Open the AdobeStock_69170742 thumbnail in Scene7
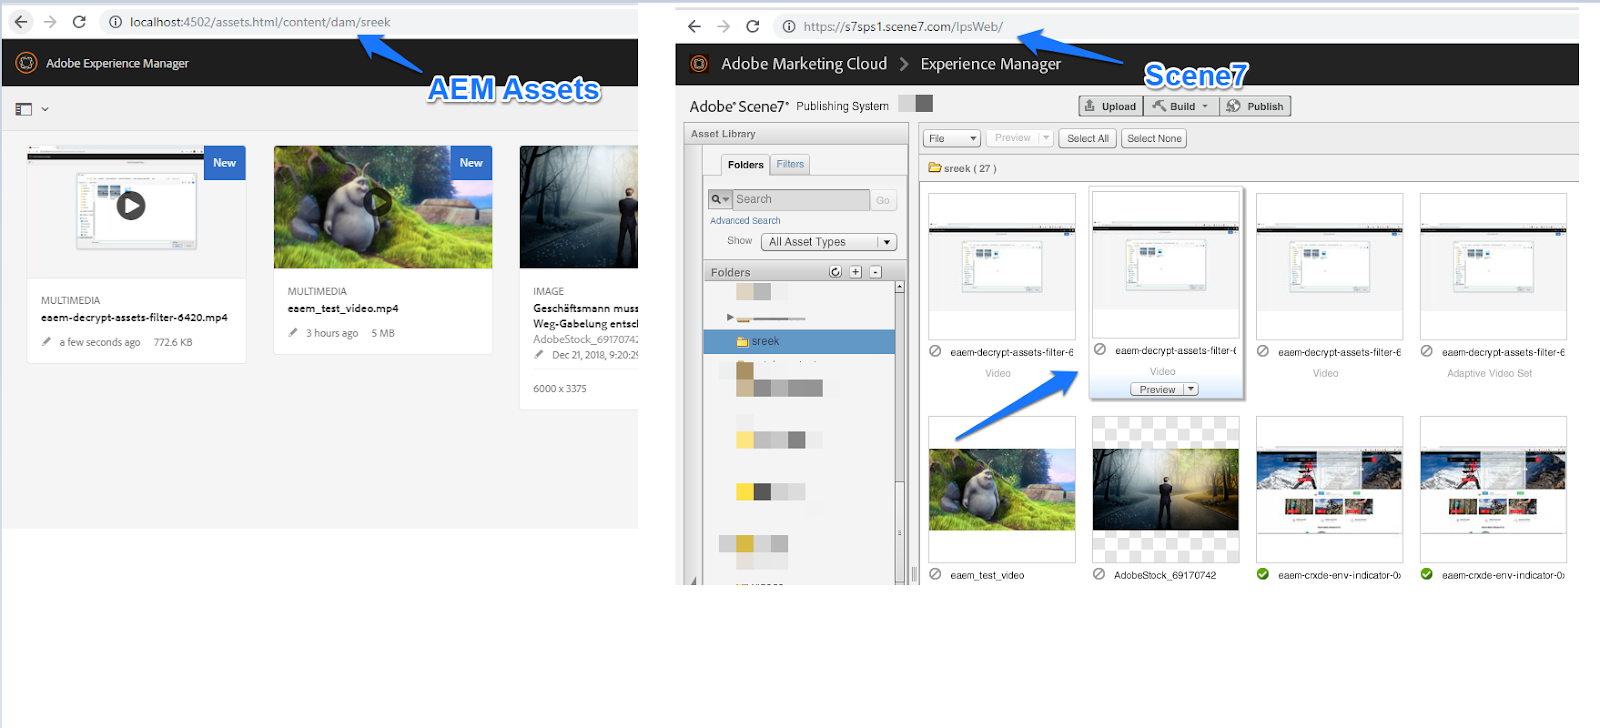 pos(1166,490)
